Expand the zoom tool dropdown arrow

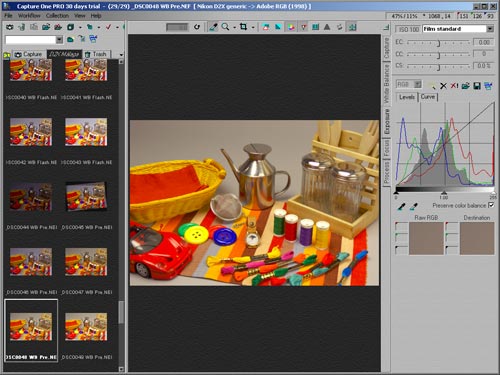pyautogui.click(x=234, y=27)
